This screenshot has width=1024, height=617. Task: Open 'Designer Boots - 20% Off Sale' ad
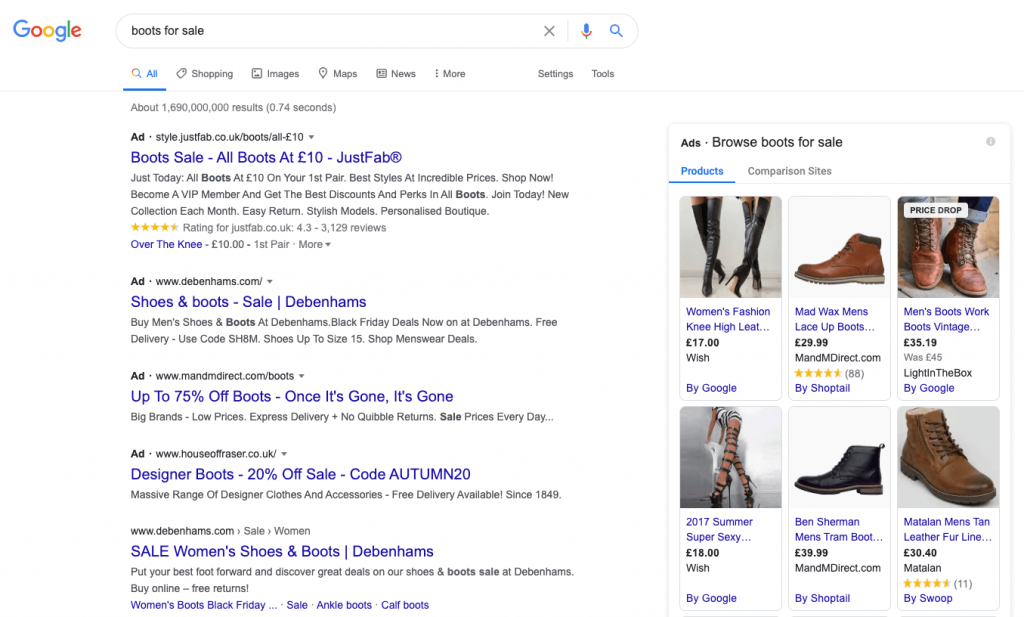300,474
